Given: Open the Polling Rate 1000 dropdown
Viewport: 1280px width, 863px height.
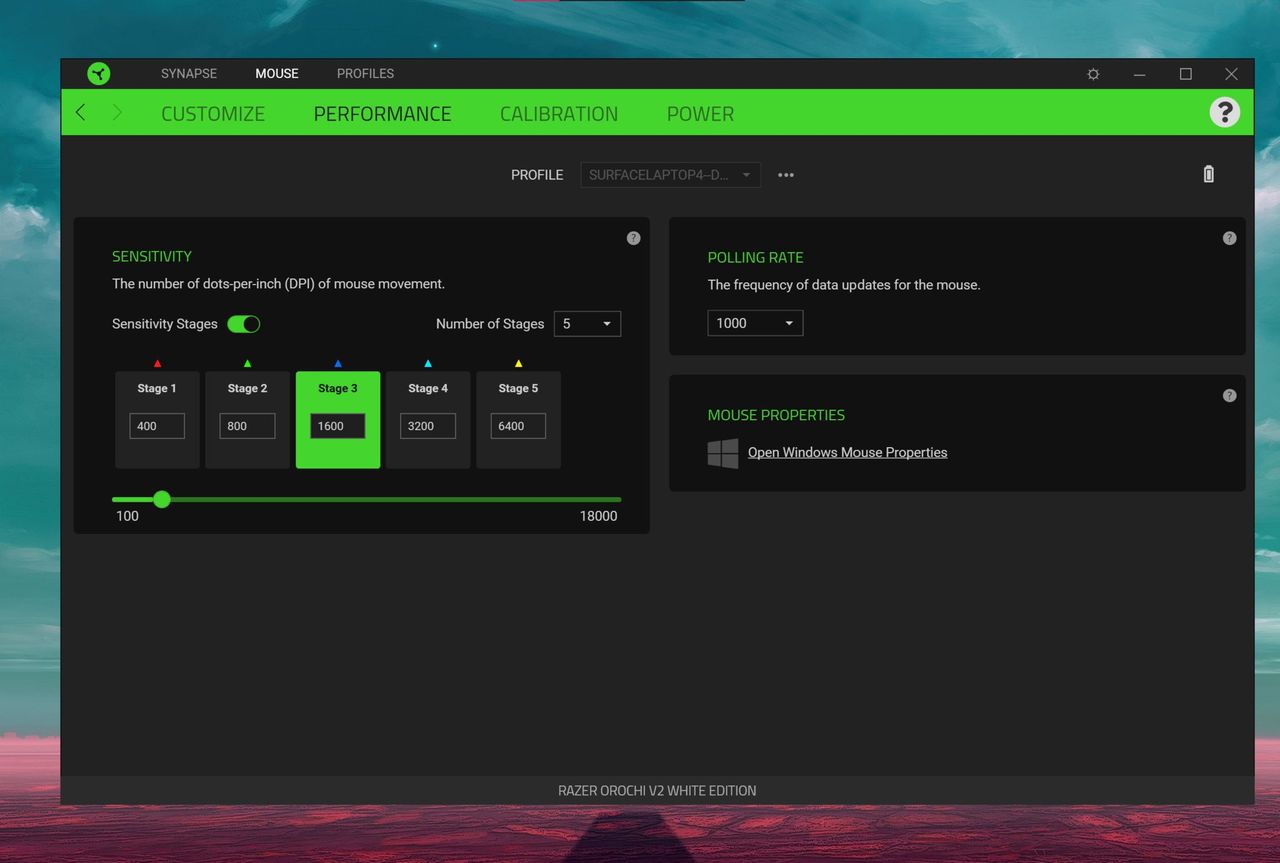Looking at the screenshot, I should [755, 323].
